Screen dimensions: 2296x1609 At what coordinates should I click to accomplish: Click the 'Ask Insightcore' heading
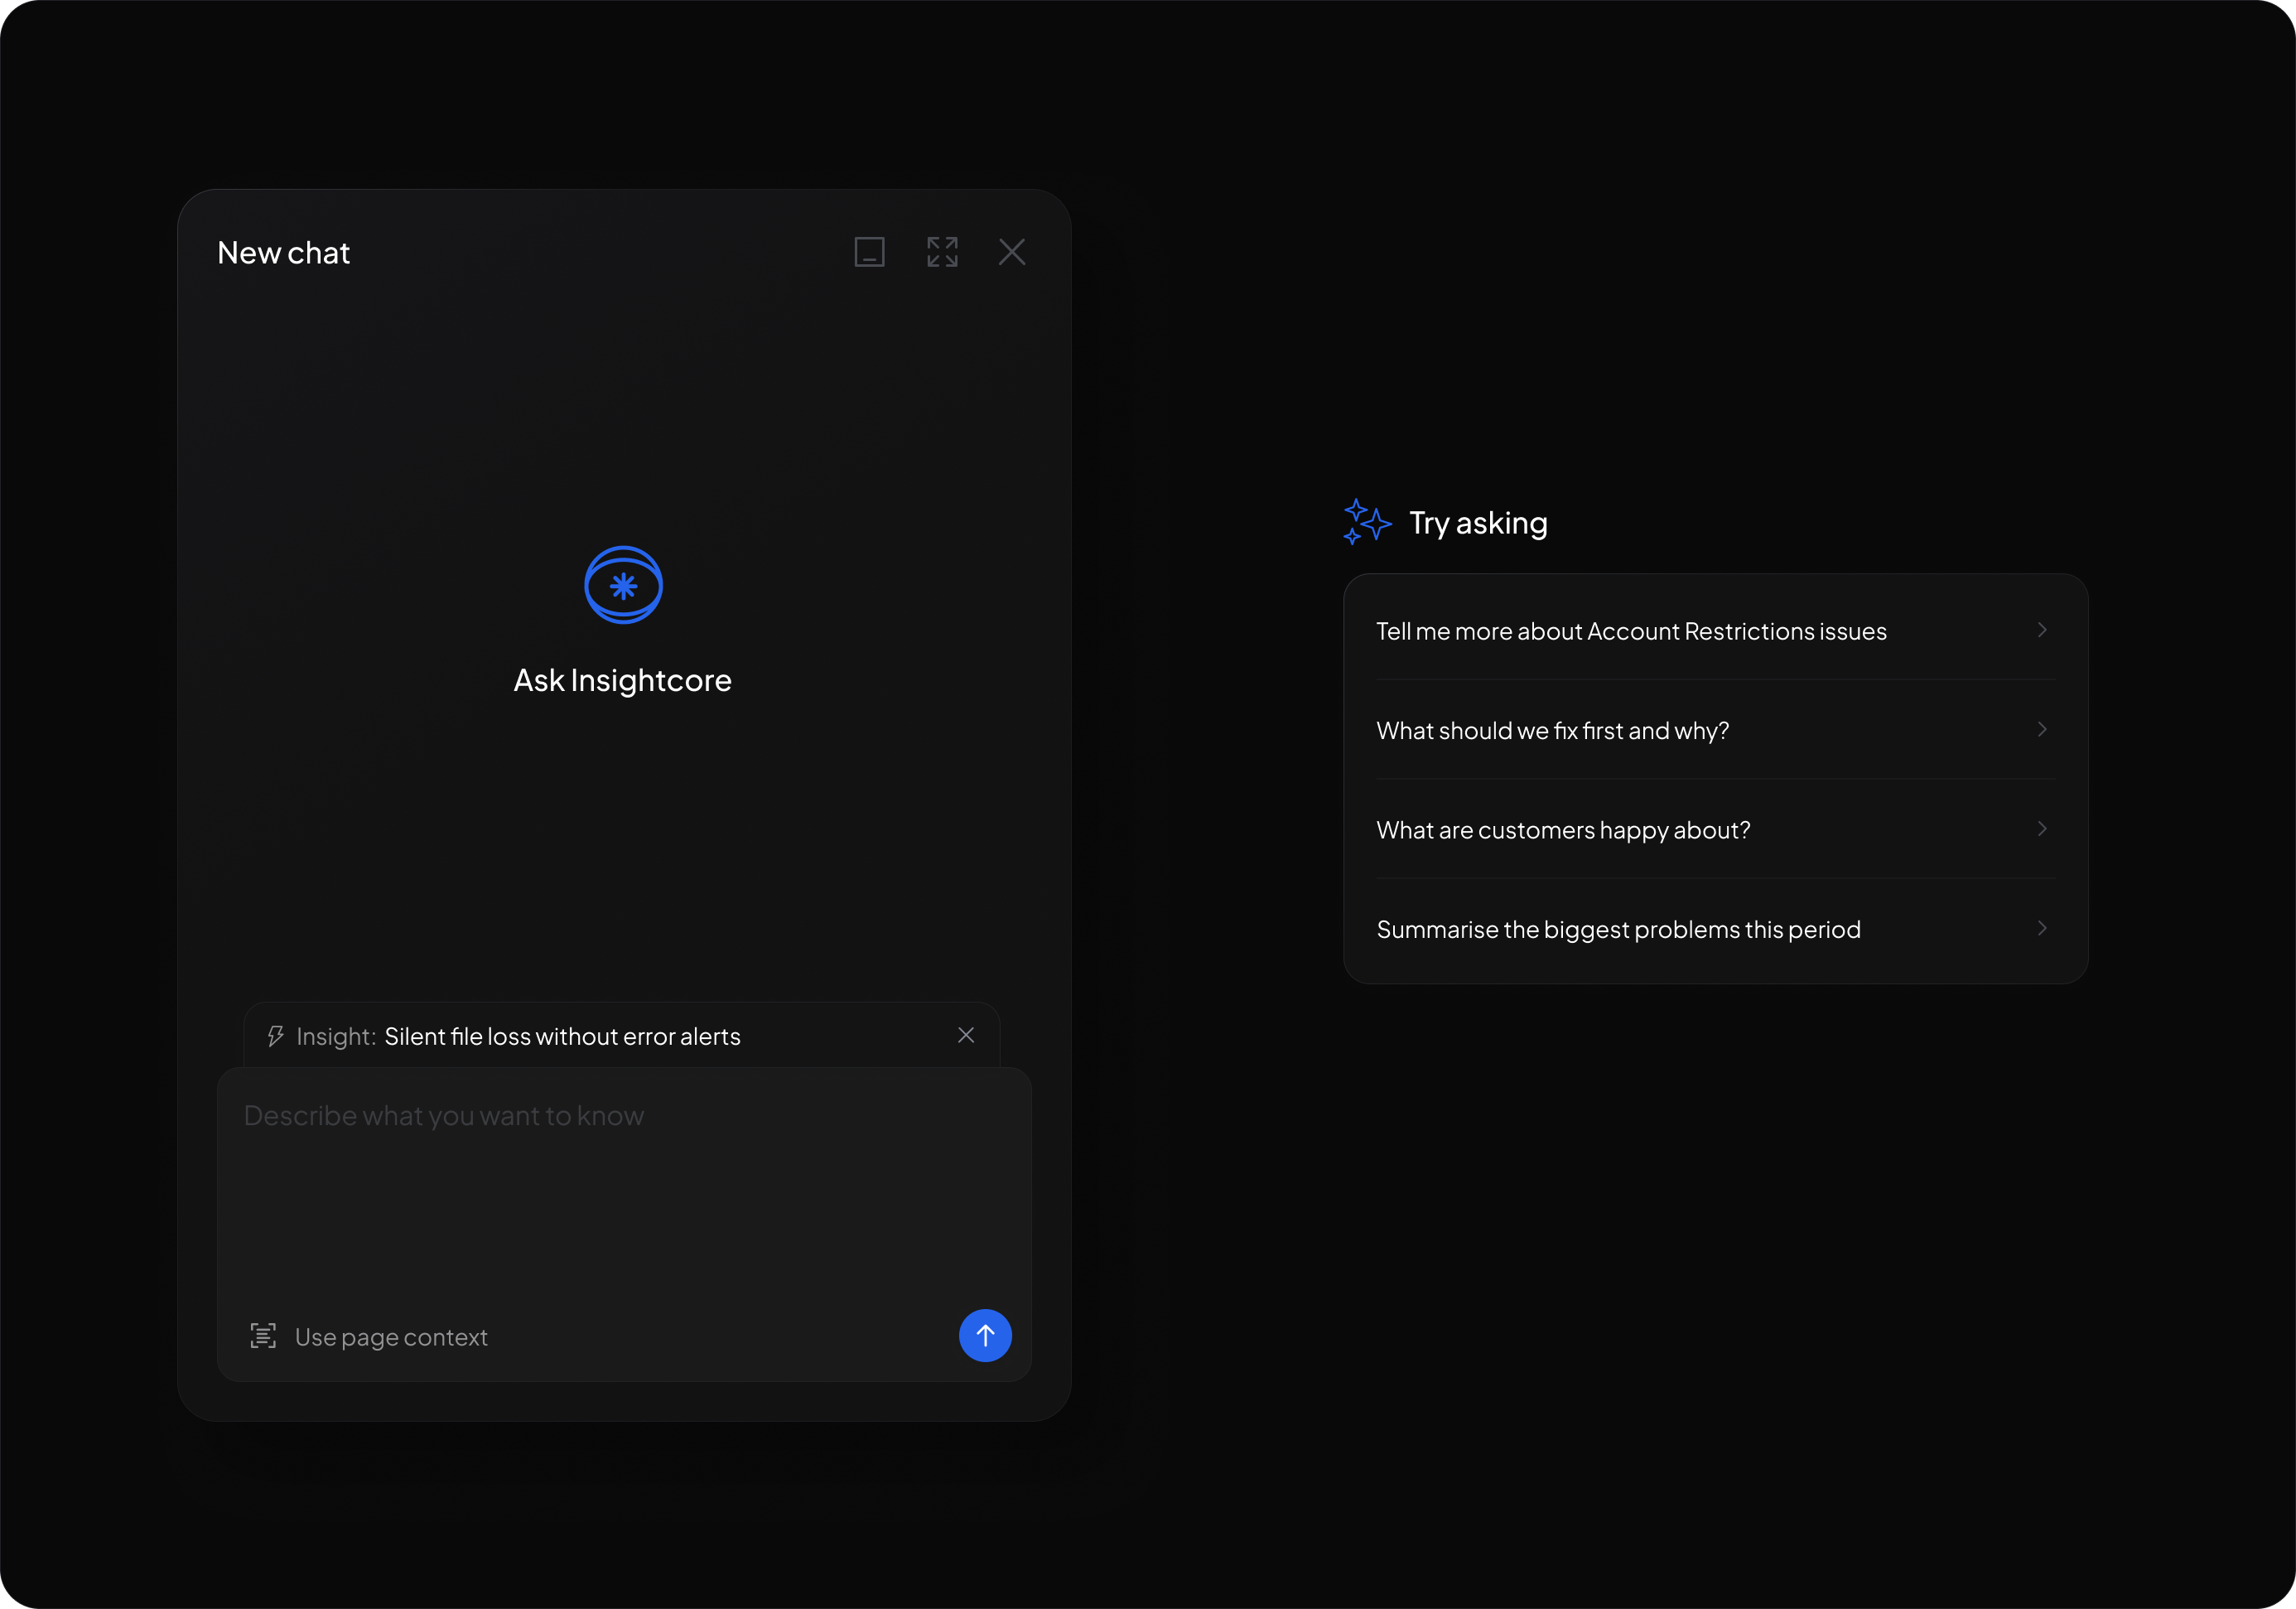click(623, 680)
